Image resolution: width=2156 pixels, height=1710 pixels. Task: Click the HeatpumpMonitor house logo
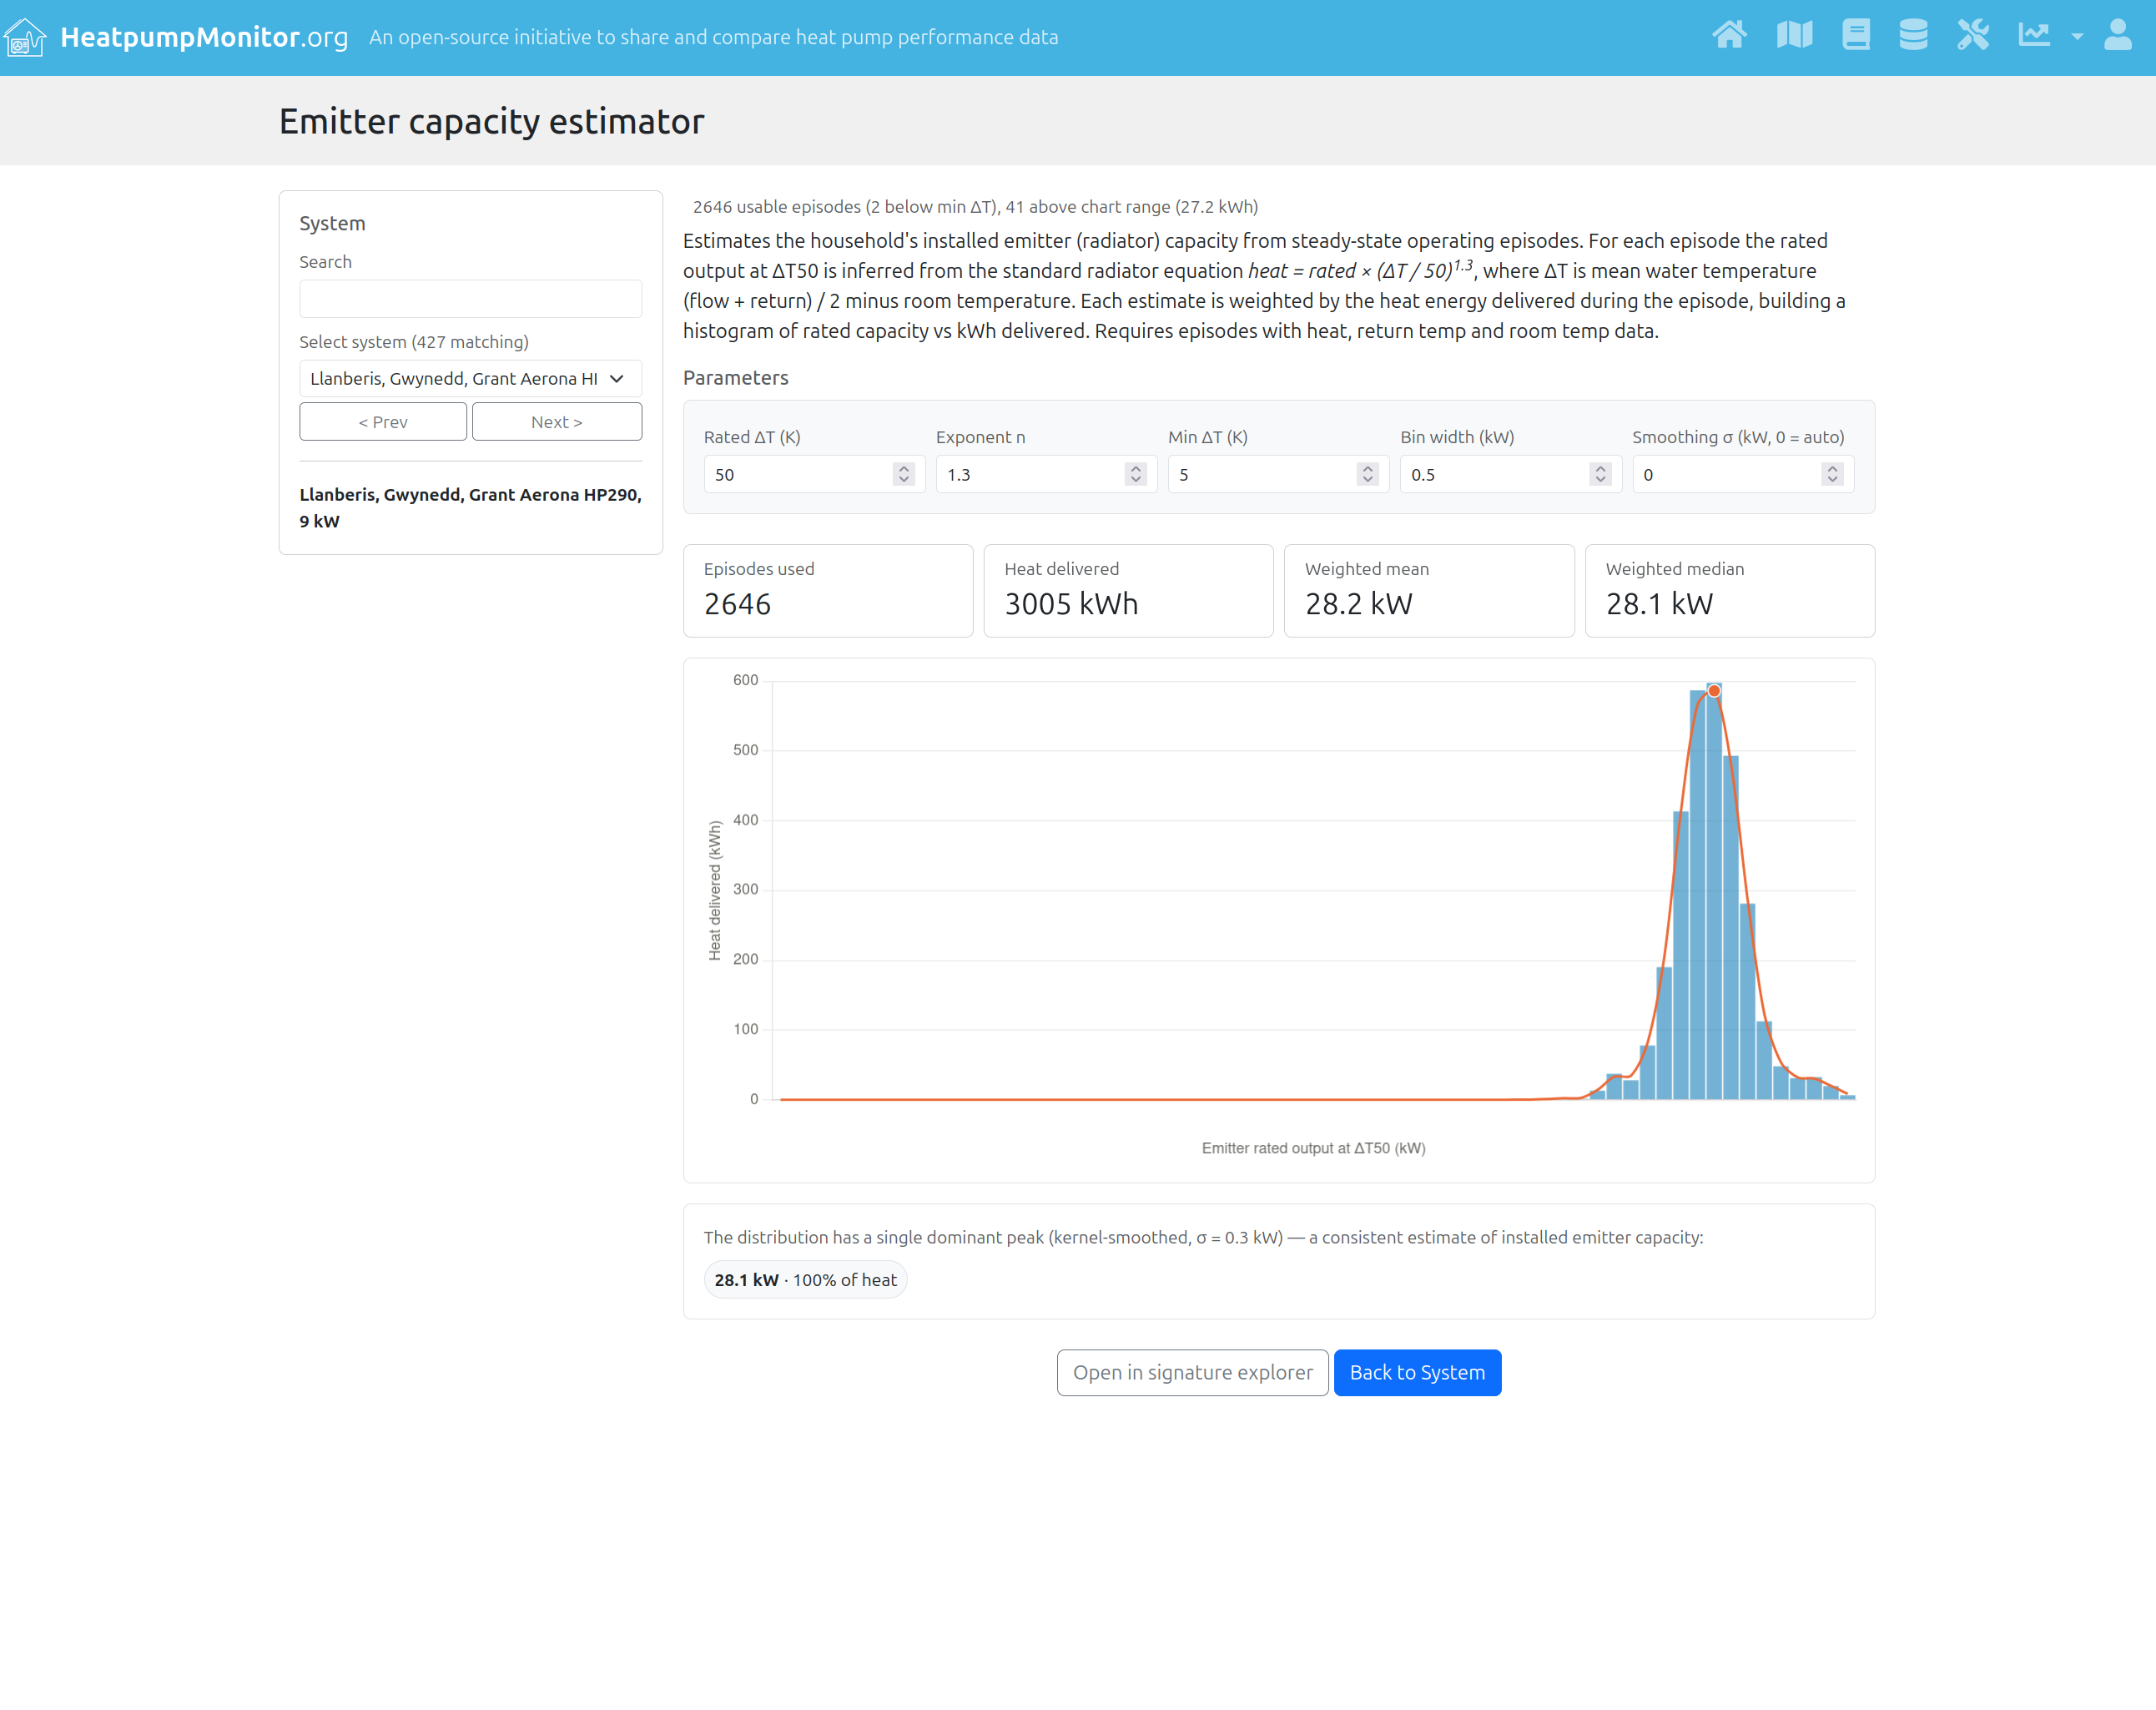[x=25, y=38]
